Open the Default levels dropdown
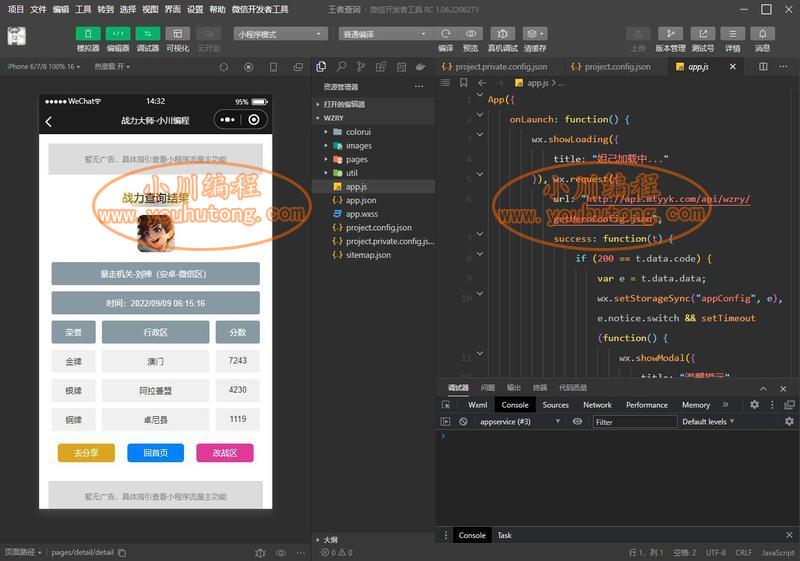This screenshot has height=561, width=800. click(x=708, y=422)
